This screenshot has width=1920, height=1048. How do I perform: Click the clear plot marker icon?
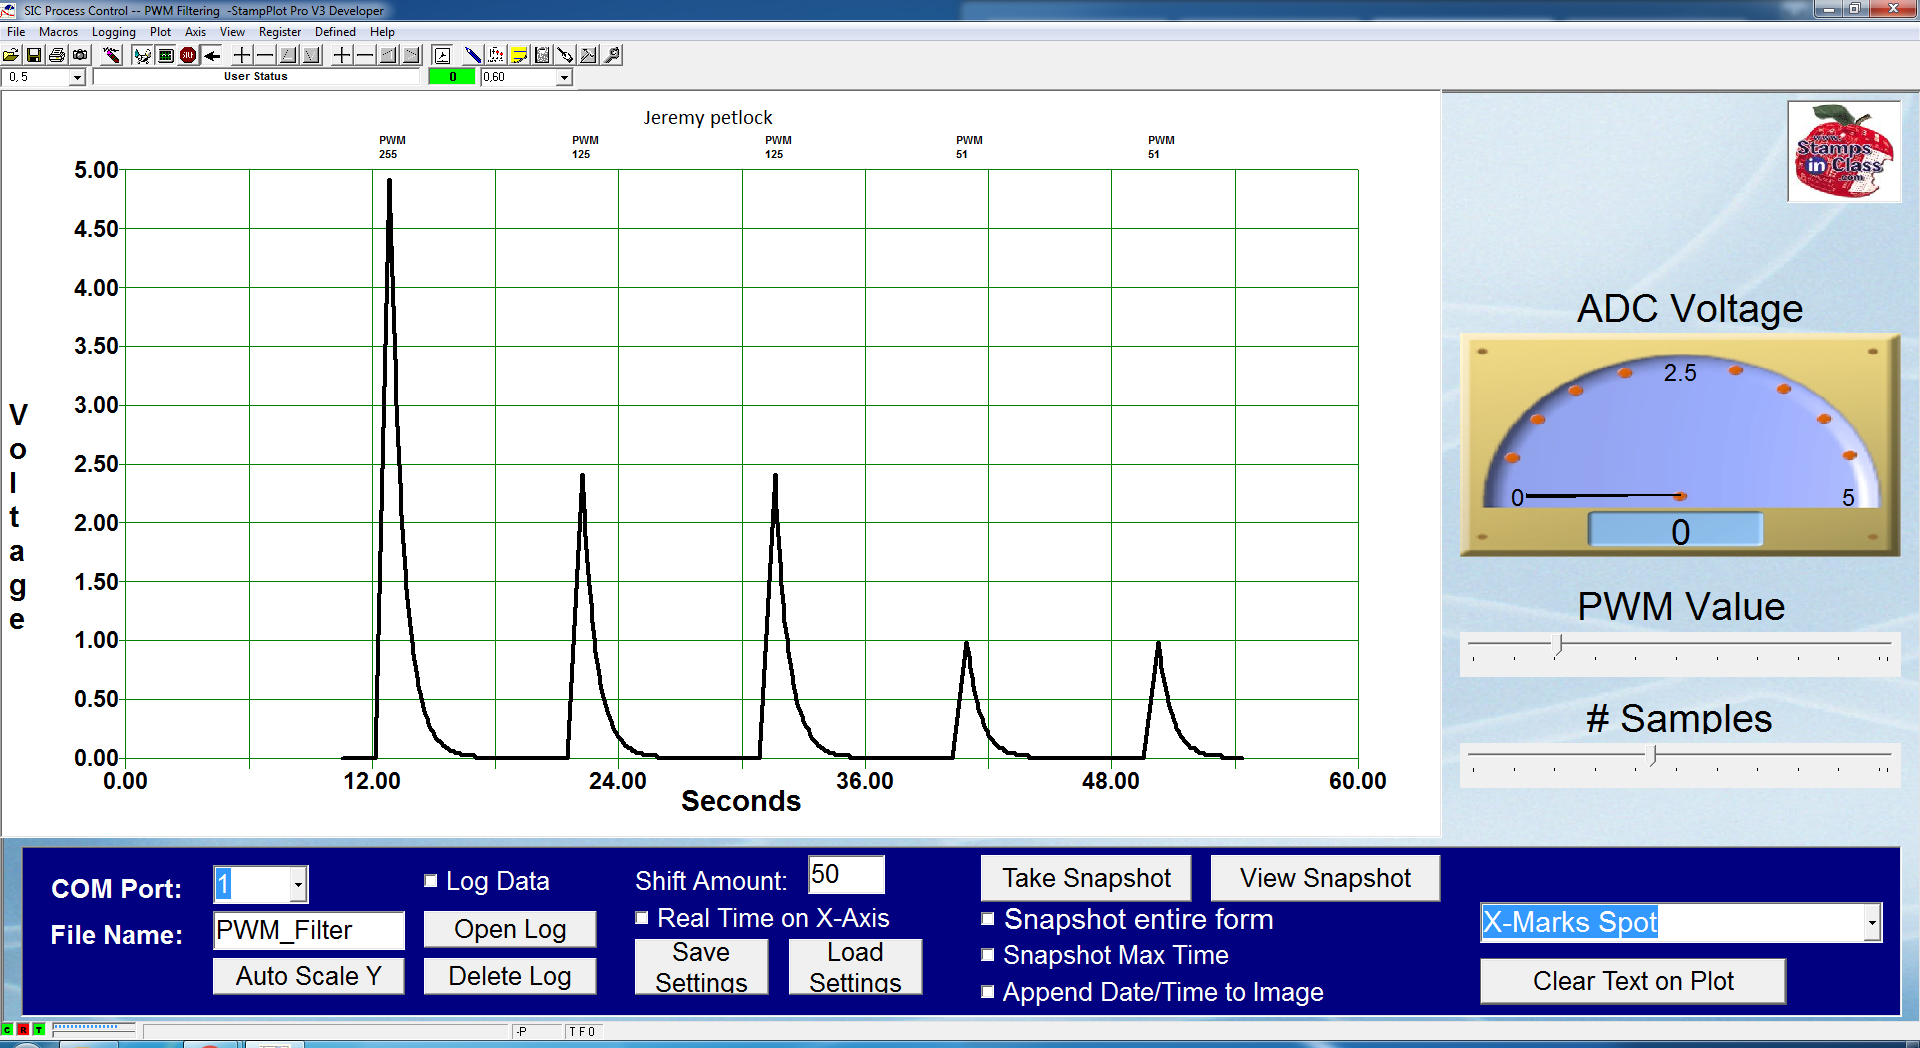coord(111,55)
